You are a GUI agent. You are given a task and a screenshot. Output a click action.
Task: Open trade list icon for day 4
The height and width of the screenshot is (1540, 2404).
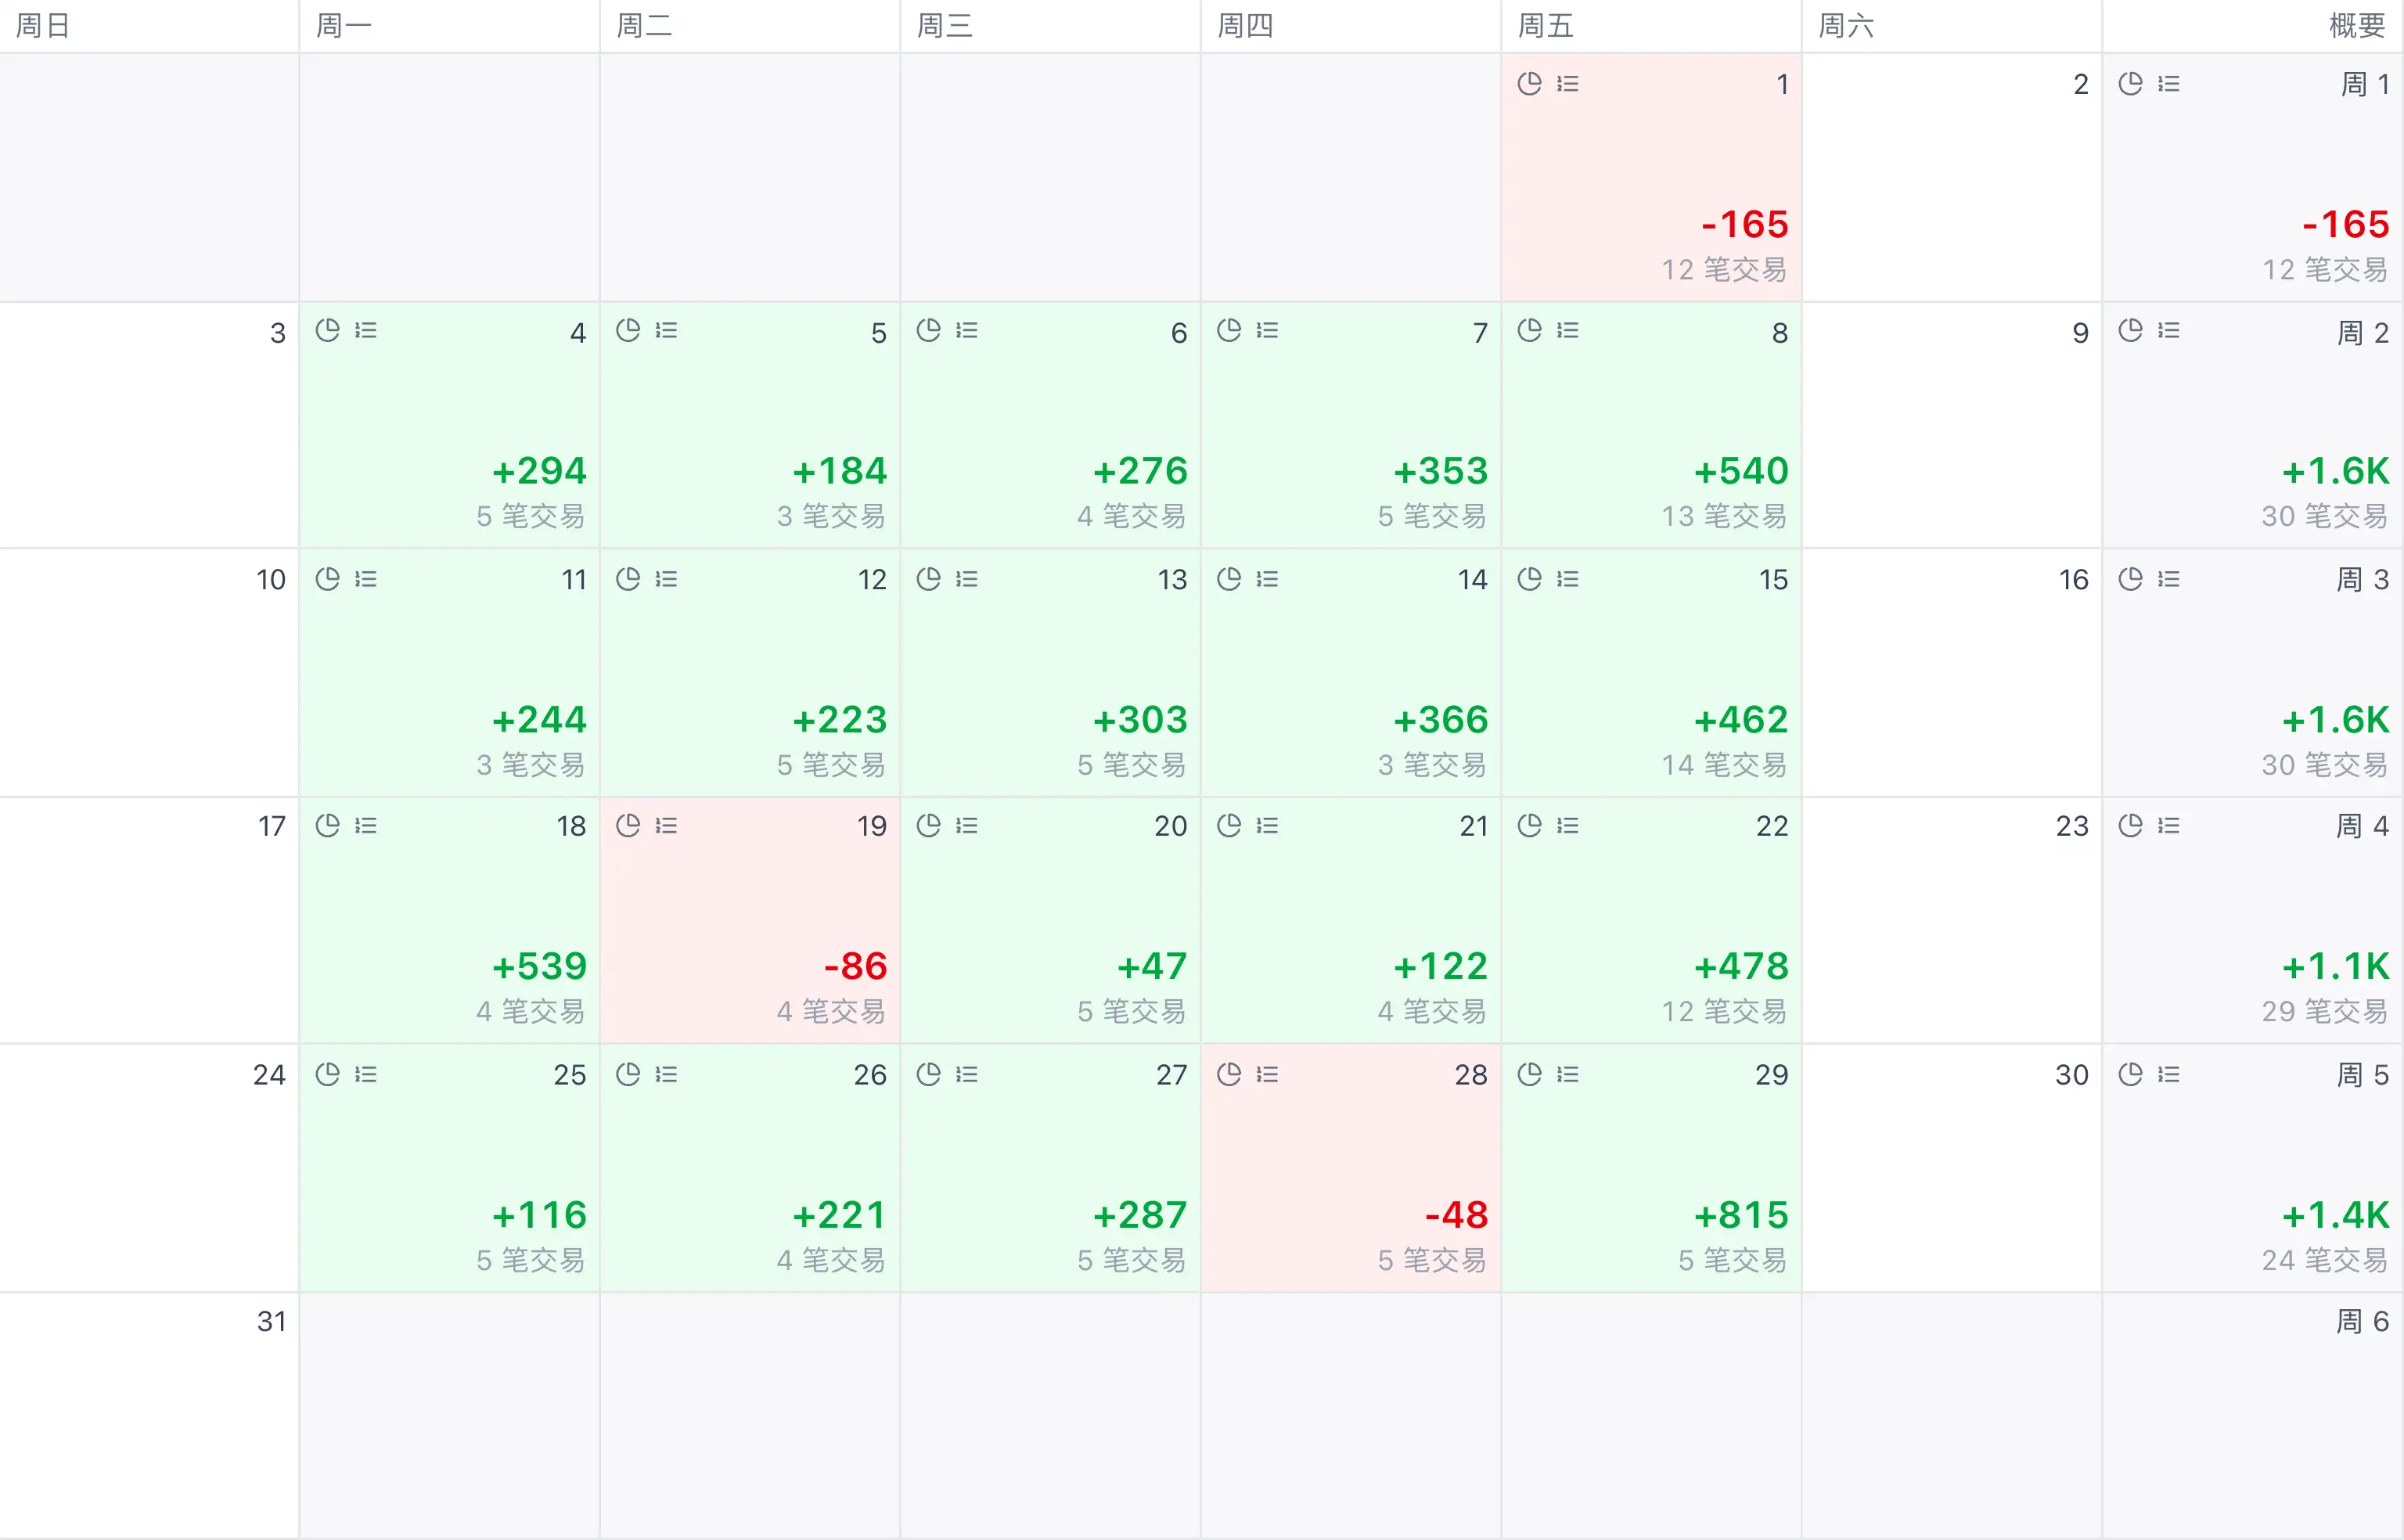click(366, 330)
